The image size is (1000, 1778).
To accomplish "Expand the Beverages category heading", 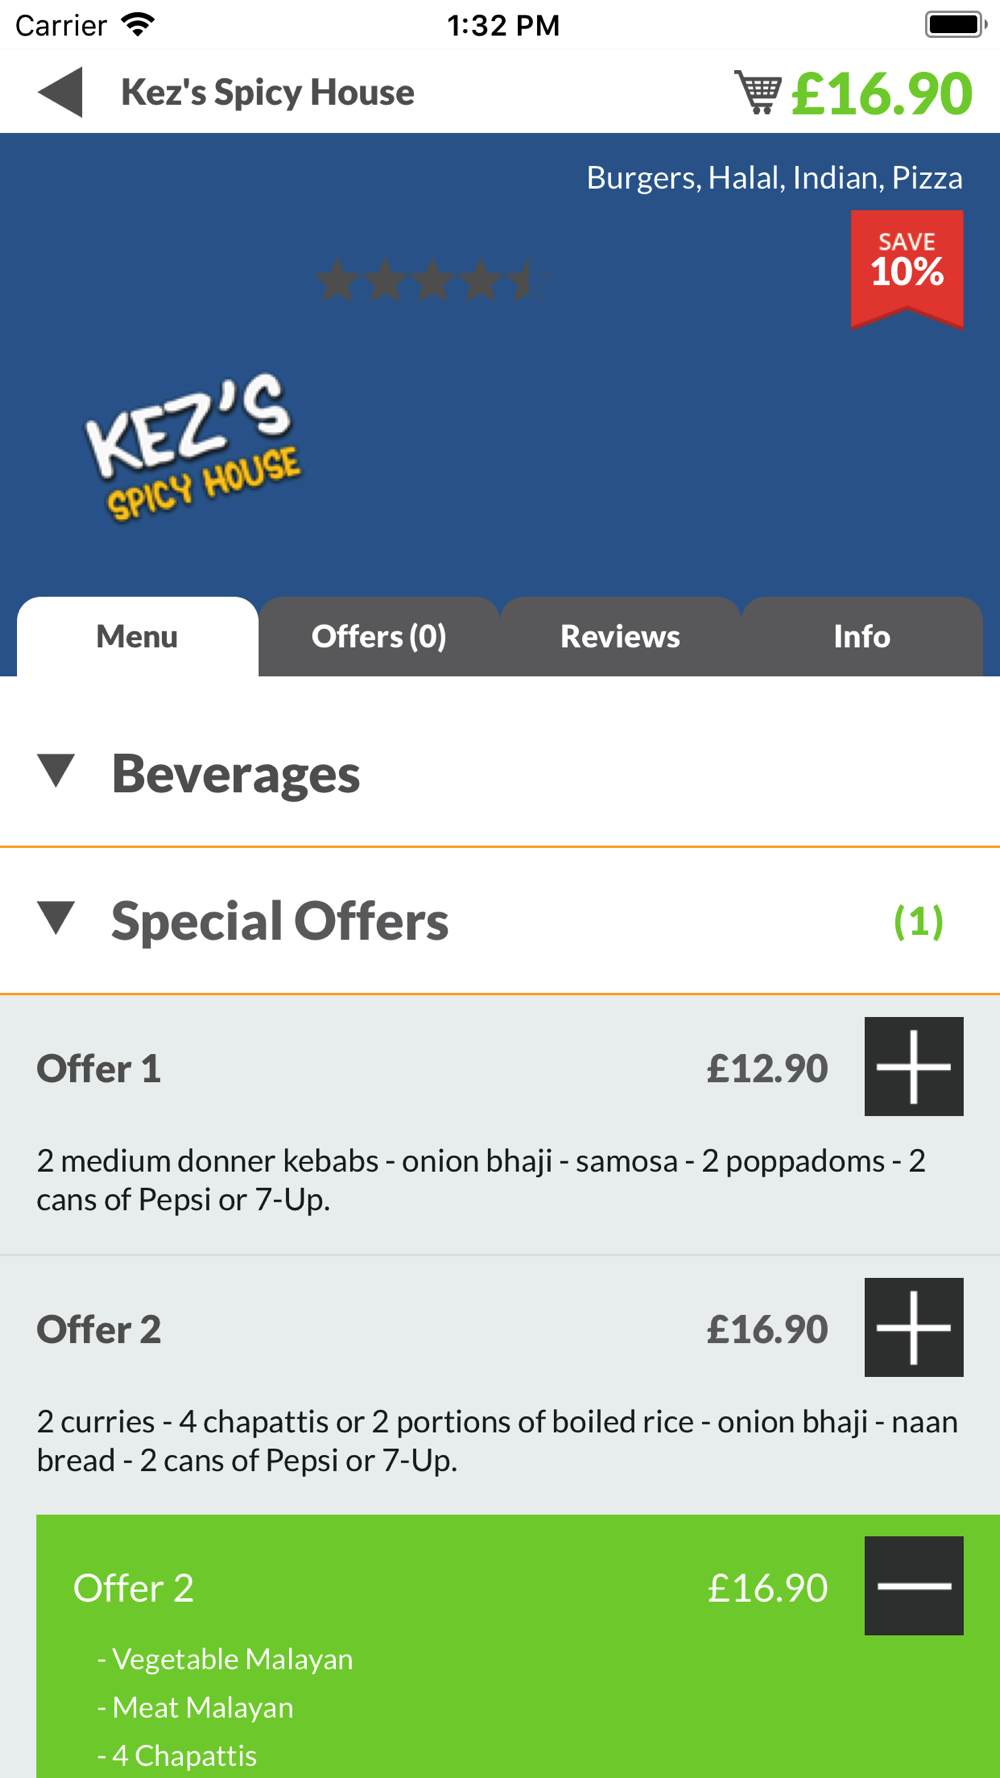I will point(235,773).
